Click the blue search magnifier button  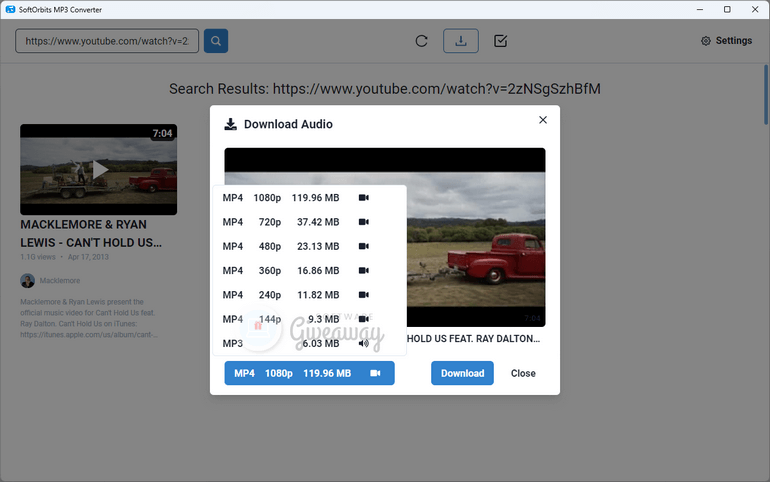pos(216,41)
